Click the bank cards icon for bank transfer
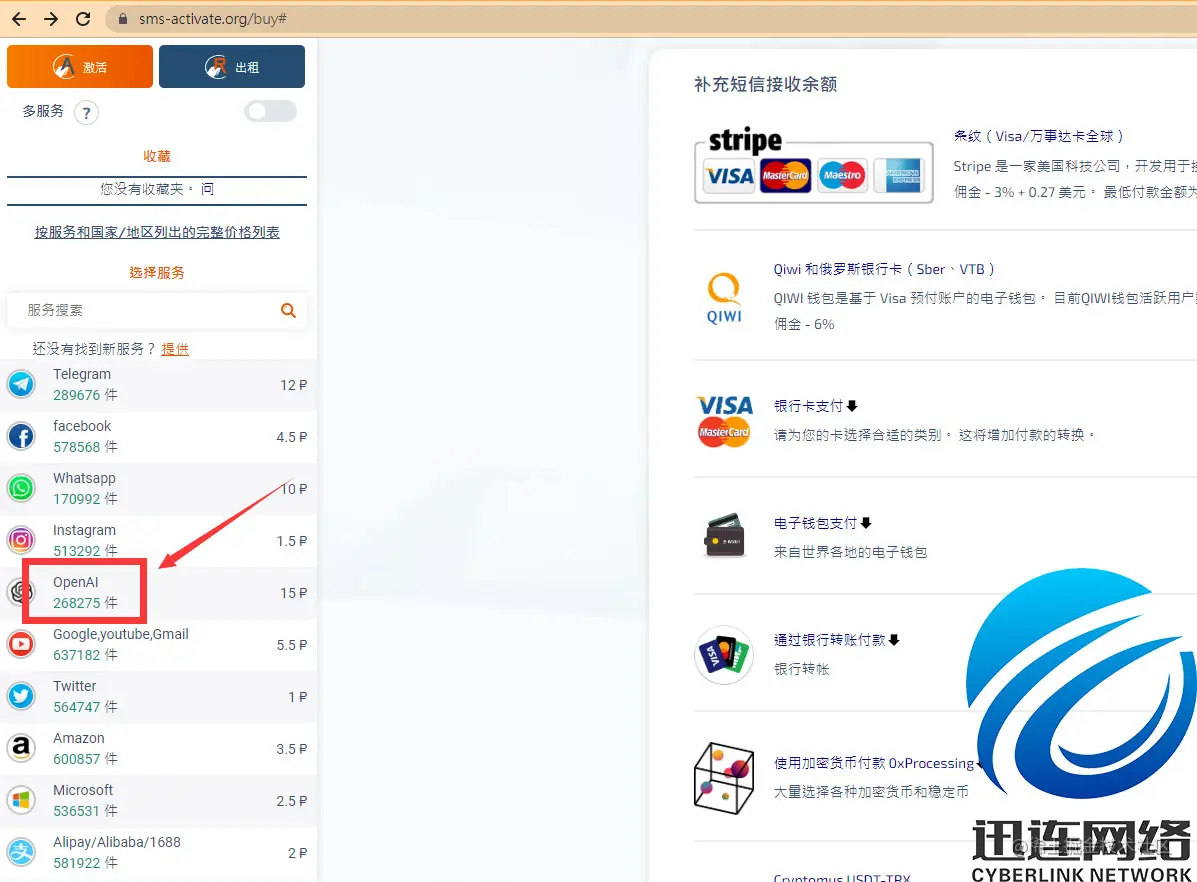Viewport: 1197px width, 882px height. [724, 654]
